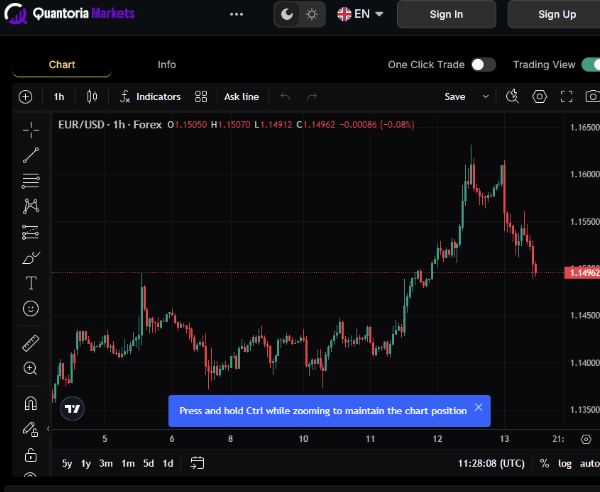Expand the Save dropdown arrow
Viewport: 600px width, 492px height.
[x=486, y=97]
